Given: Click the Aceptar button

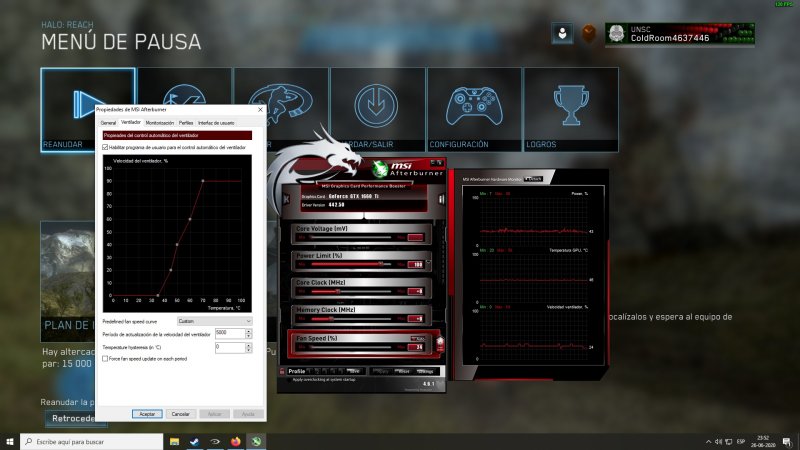Looking at the screenshot, I should tap(147, 414).
